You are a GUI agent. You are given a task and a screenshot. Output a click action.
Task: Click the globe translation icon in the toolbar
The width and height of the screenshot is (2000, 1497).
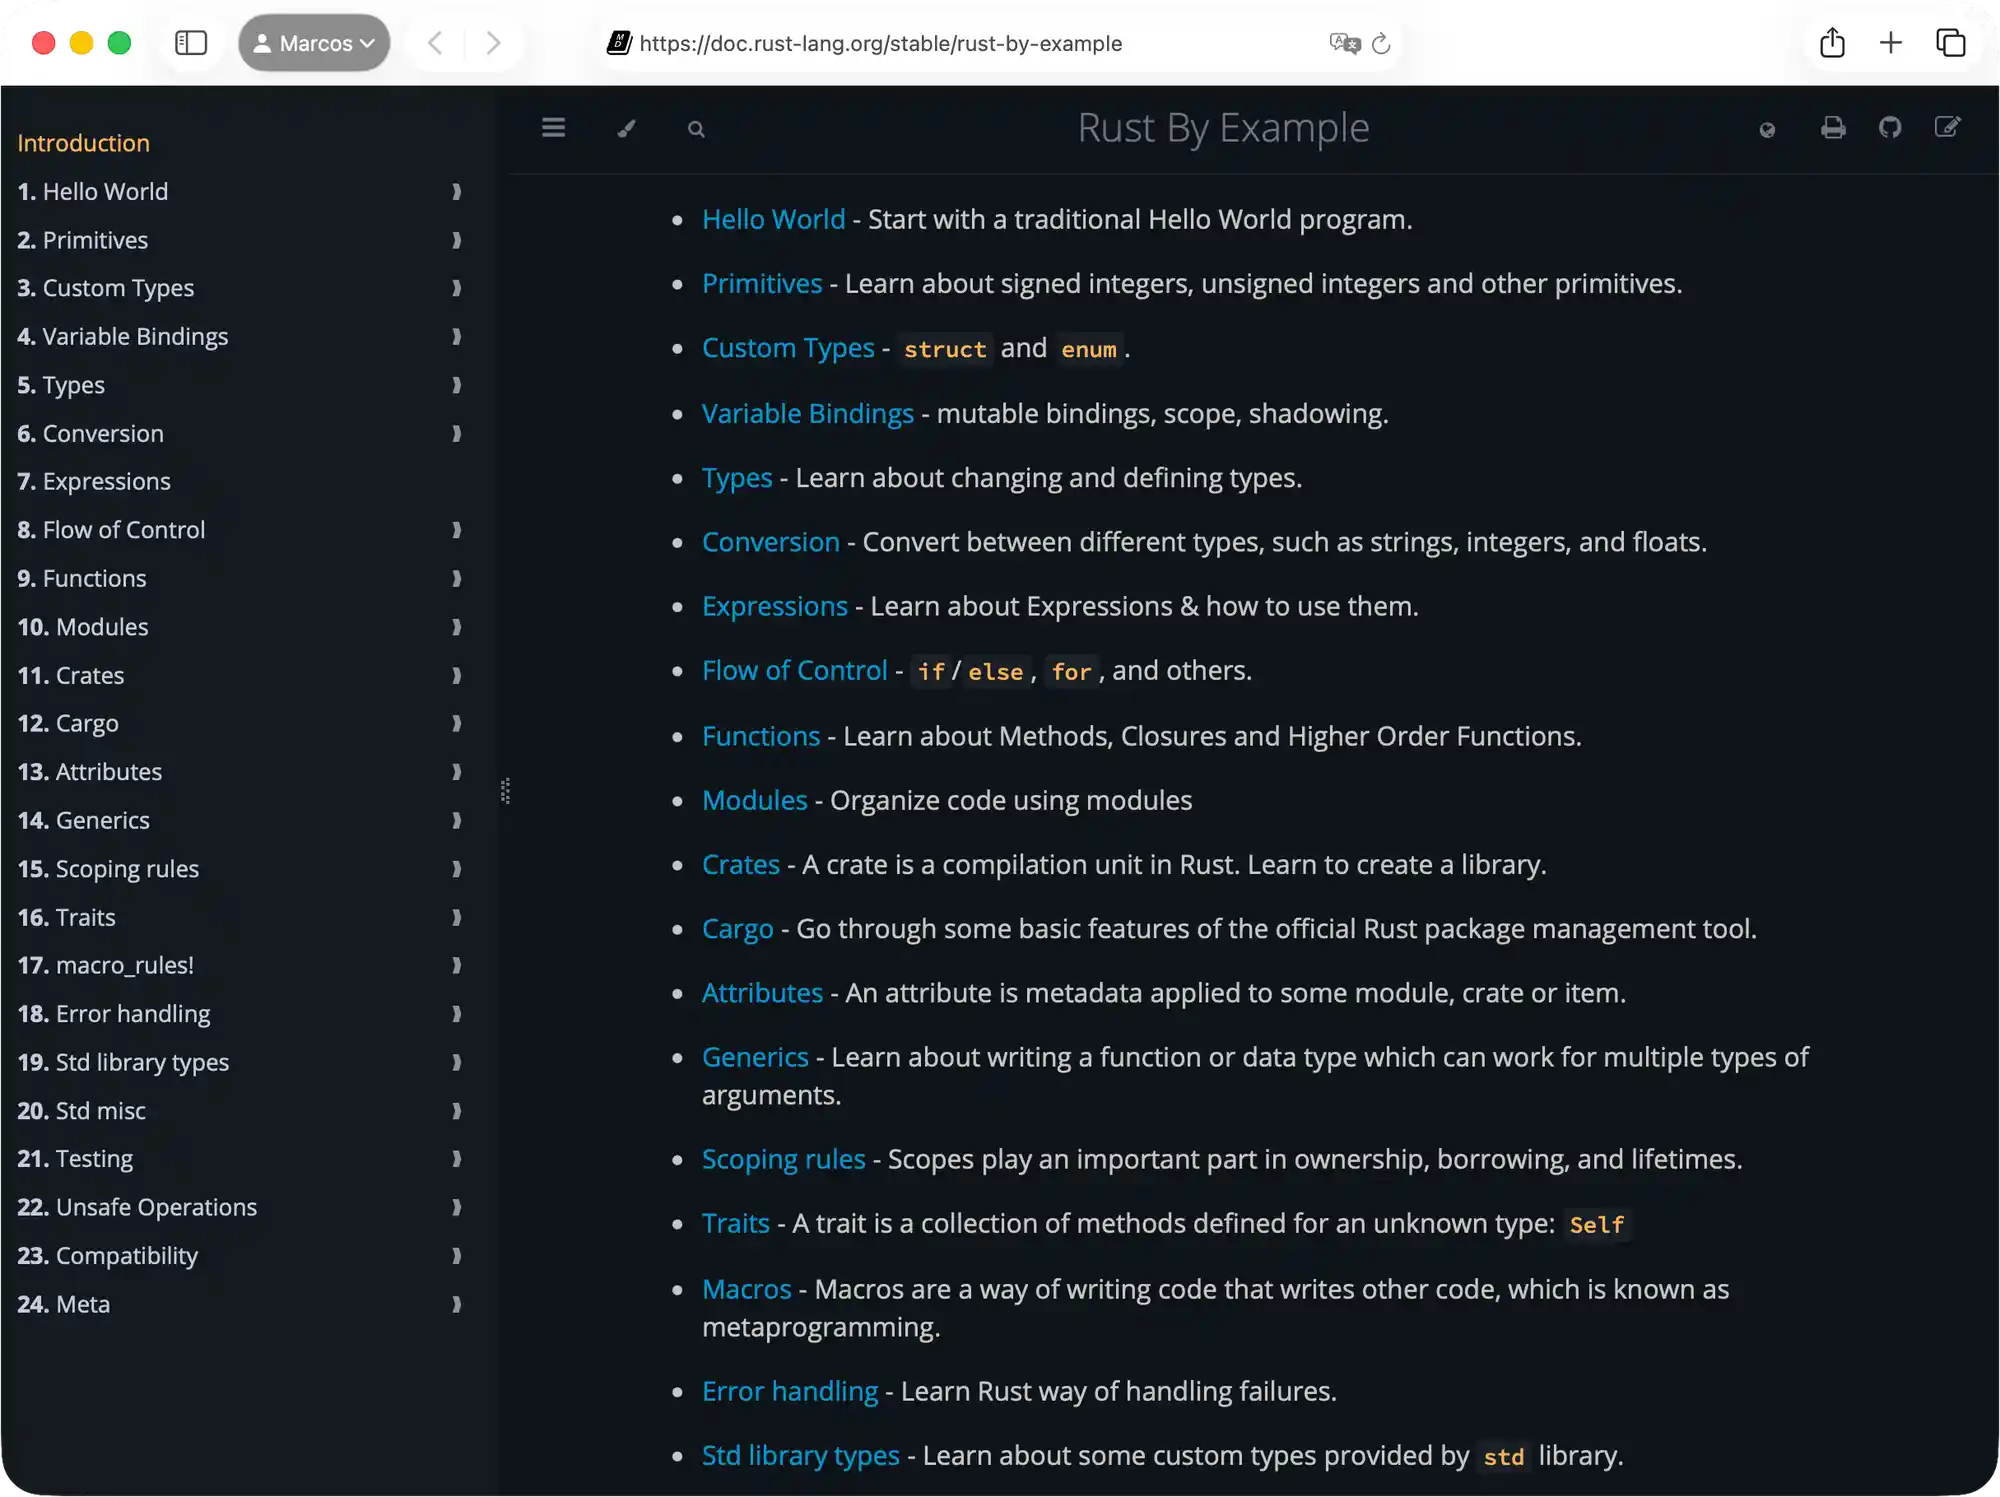(1767, 129)
